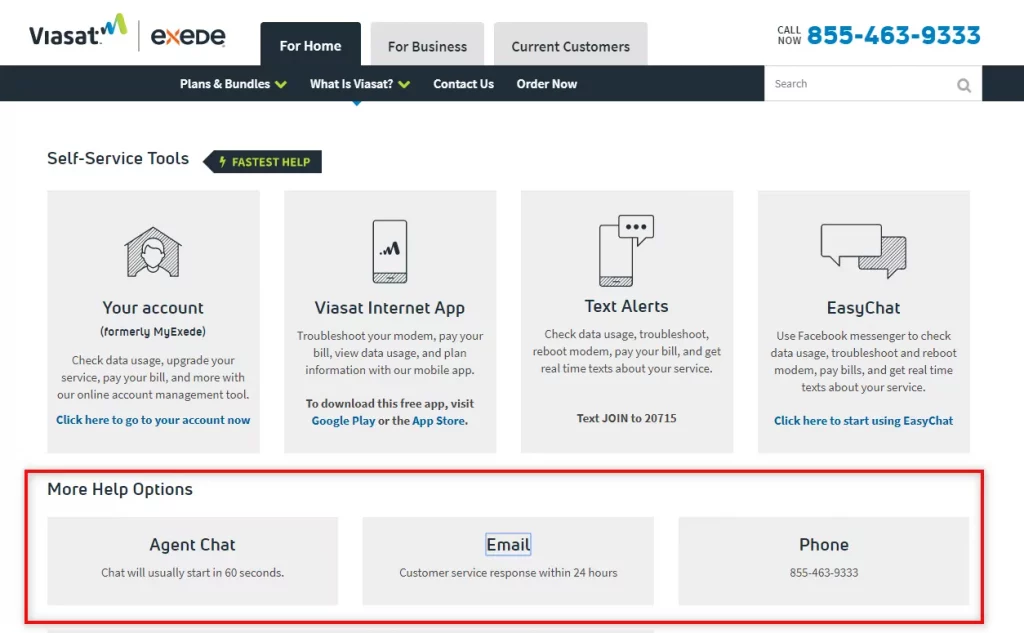This screenshot has width=1024, height=633.
Task: Click here to go to your account now
Action: pos(153,420)
